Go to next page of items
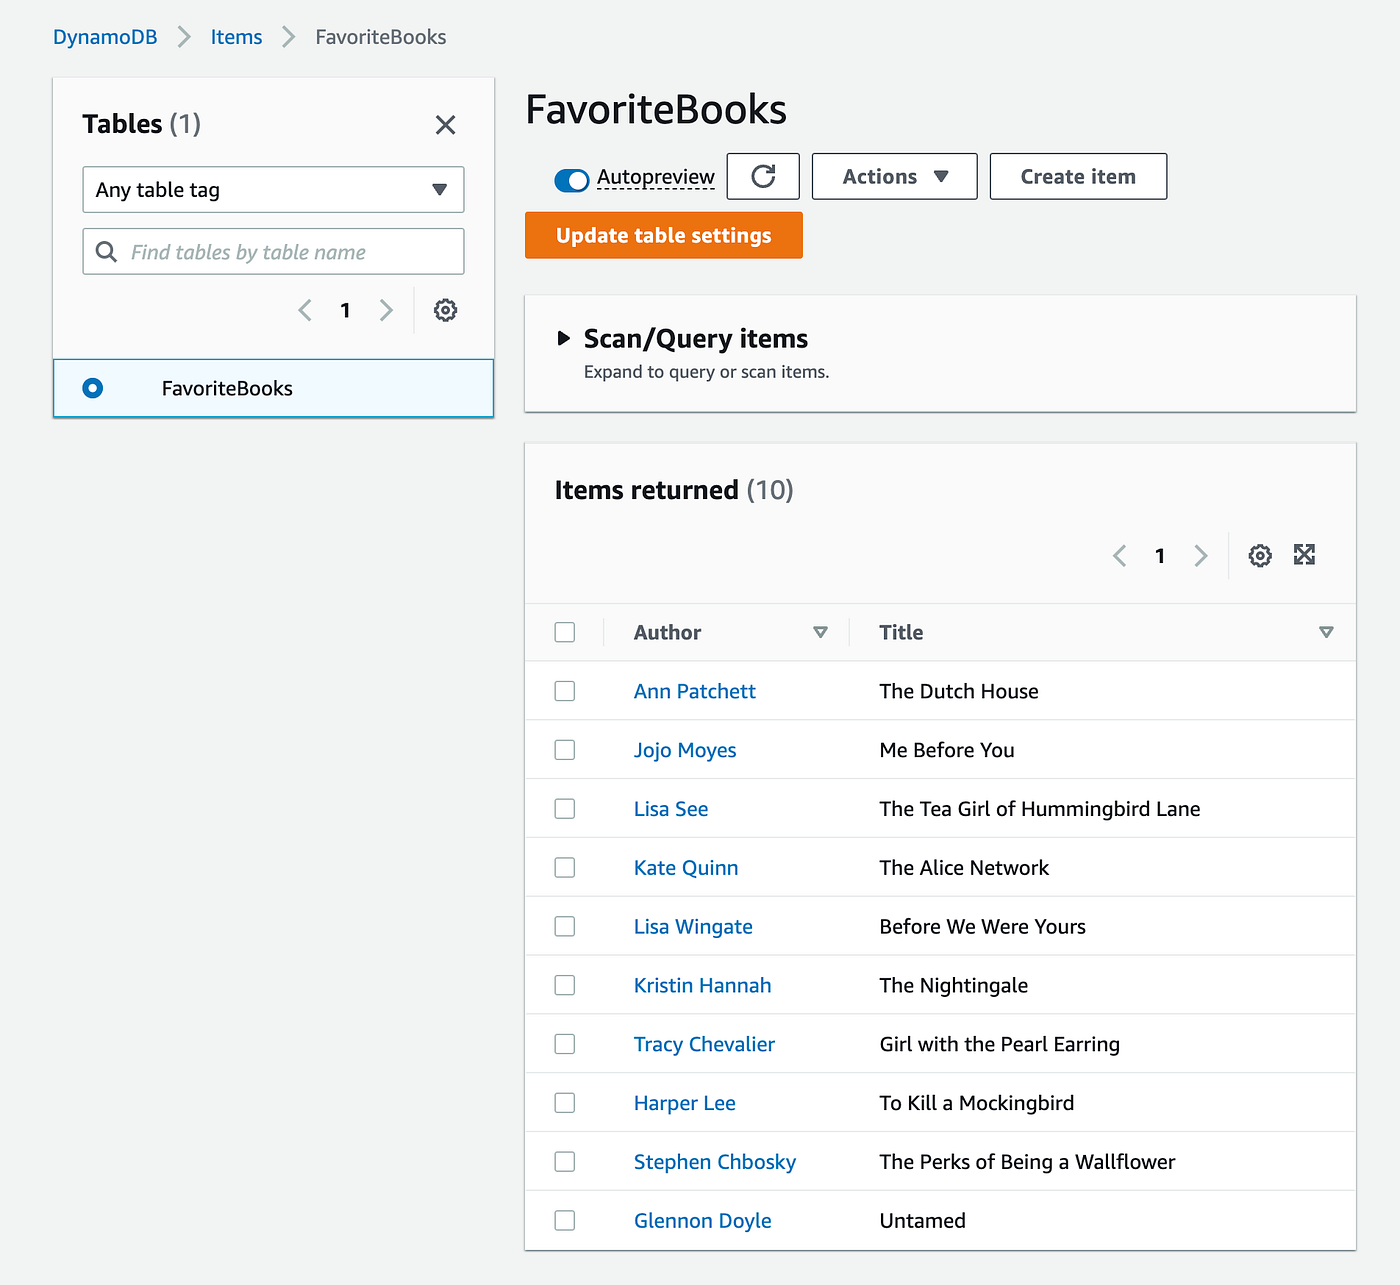Viewport: 1400px width, 1285px height. (1201, 556)
